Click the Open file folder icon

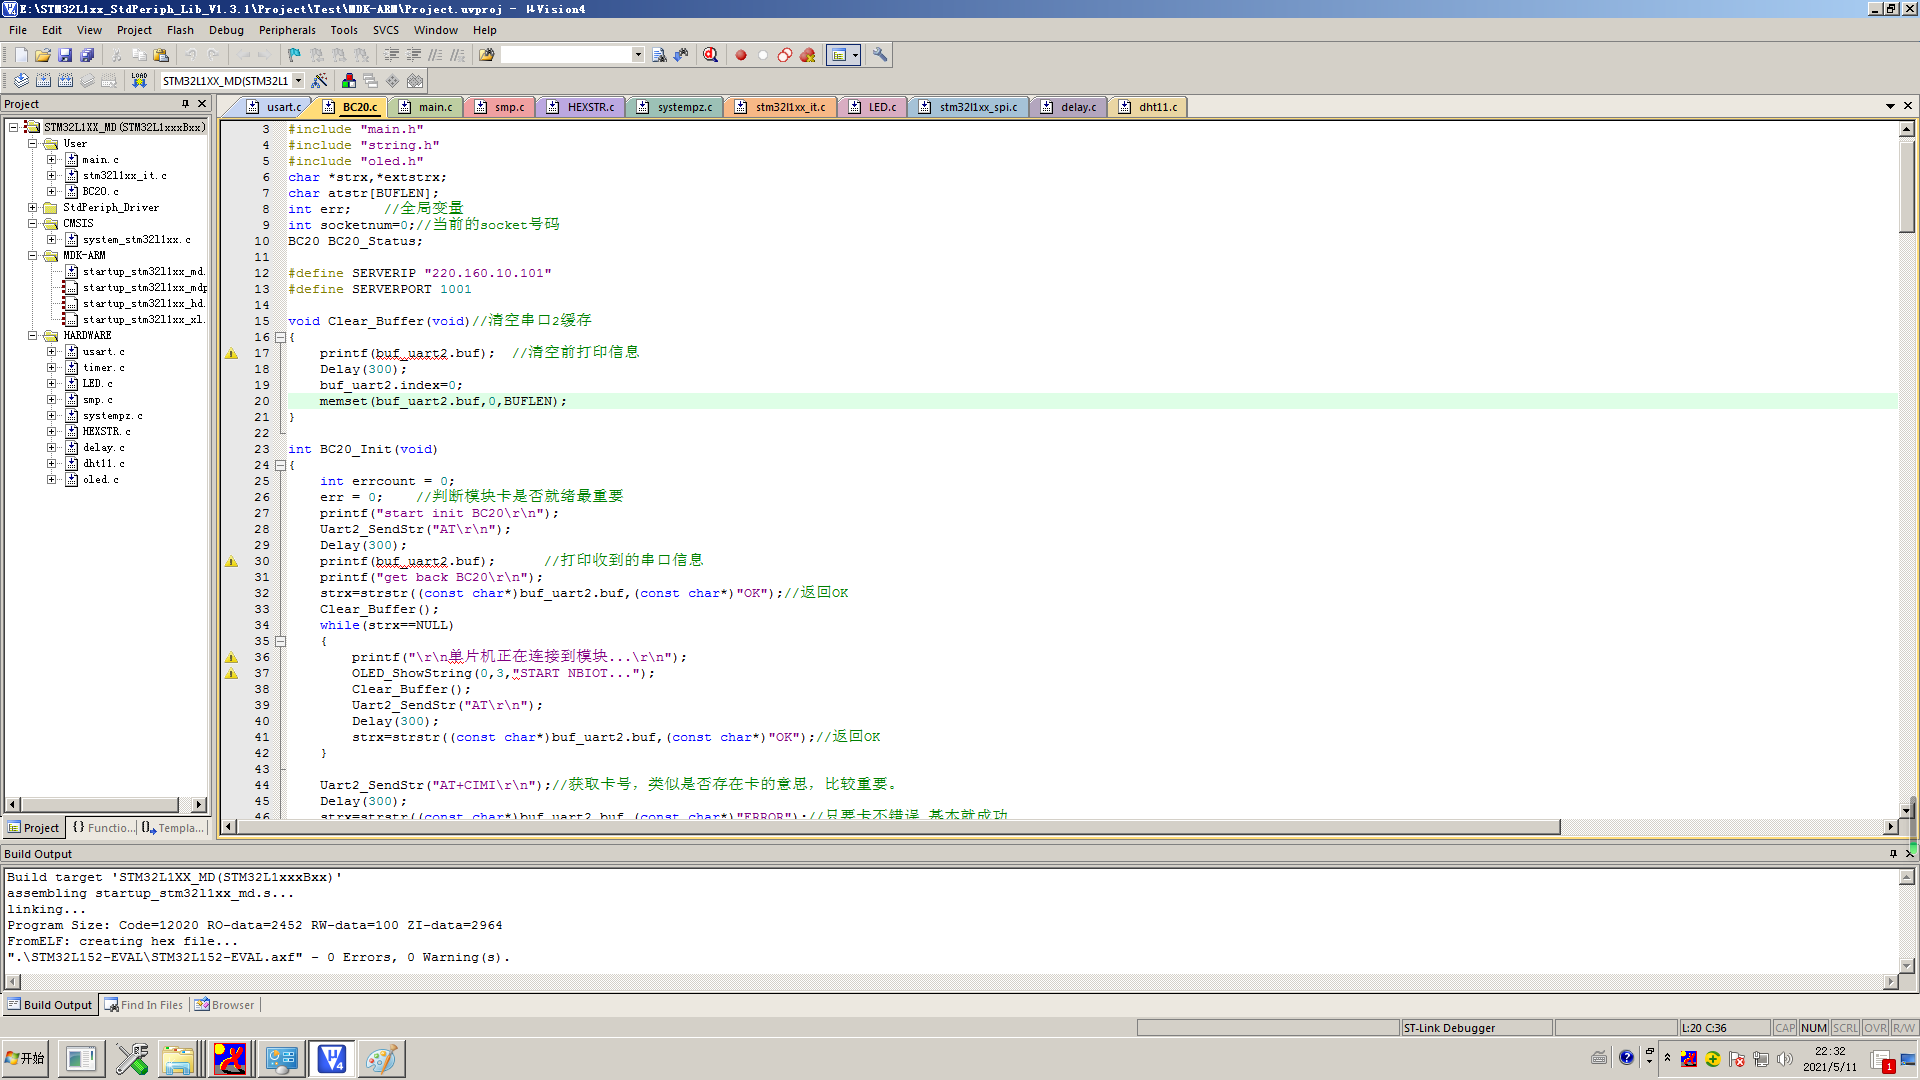43,55
